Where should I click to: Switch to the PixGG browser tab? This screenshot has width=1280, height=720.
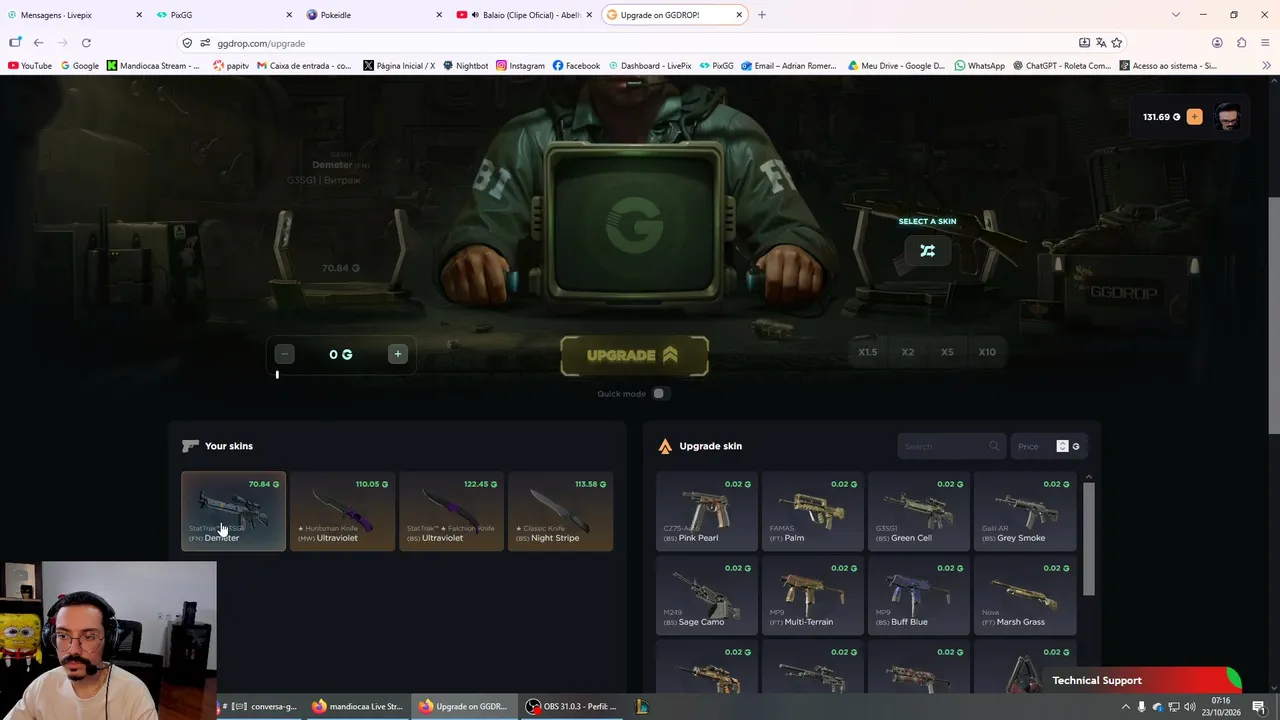tap(225, 15)
